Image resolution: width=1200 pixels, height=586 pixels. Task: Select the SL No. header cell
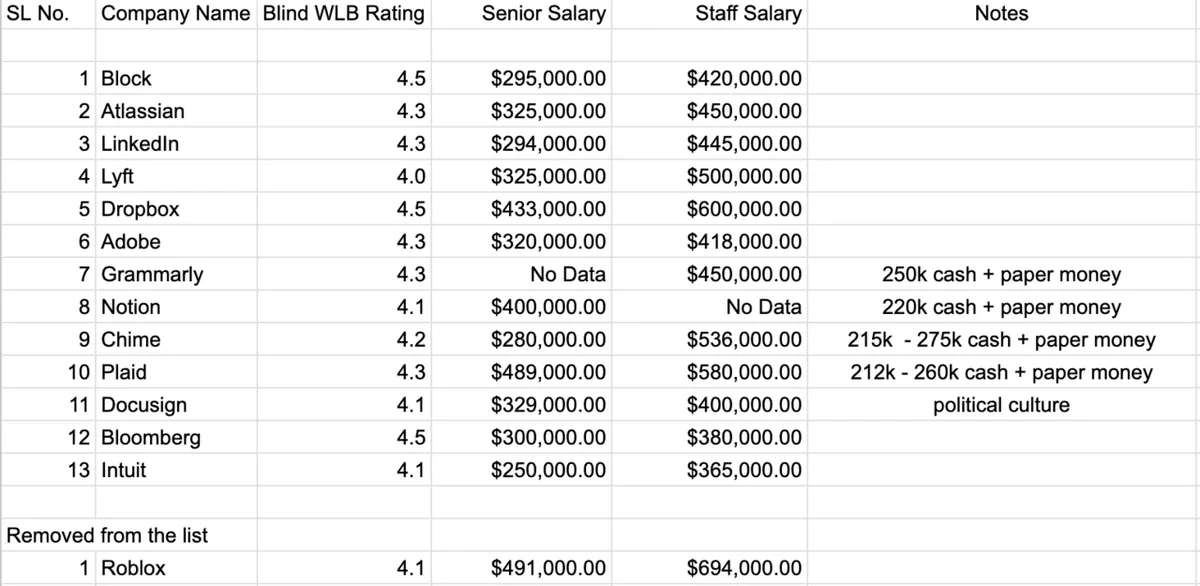pyautogui.click(x=38, y=14)
